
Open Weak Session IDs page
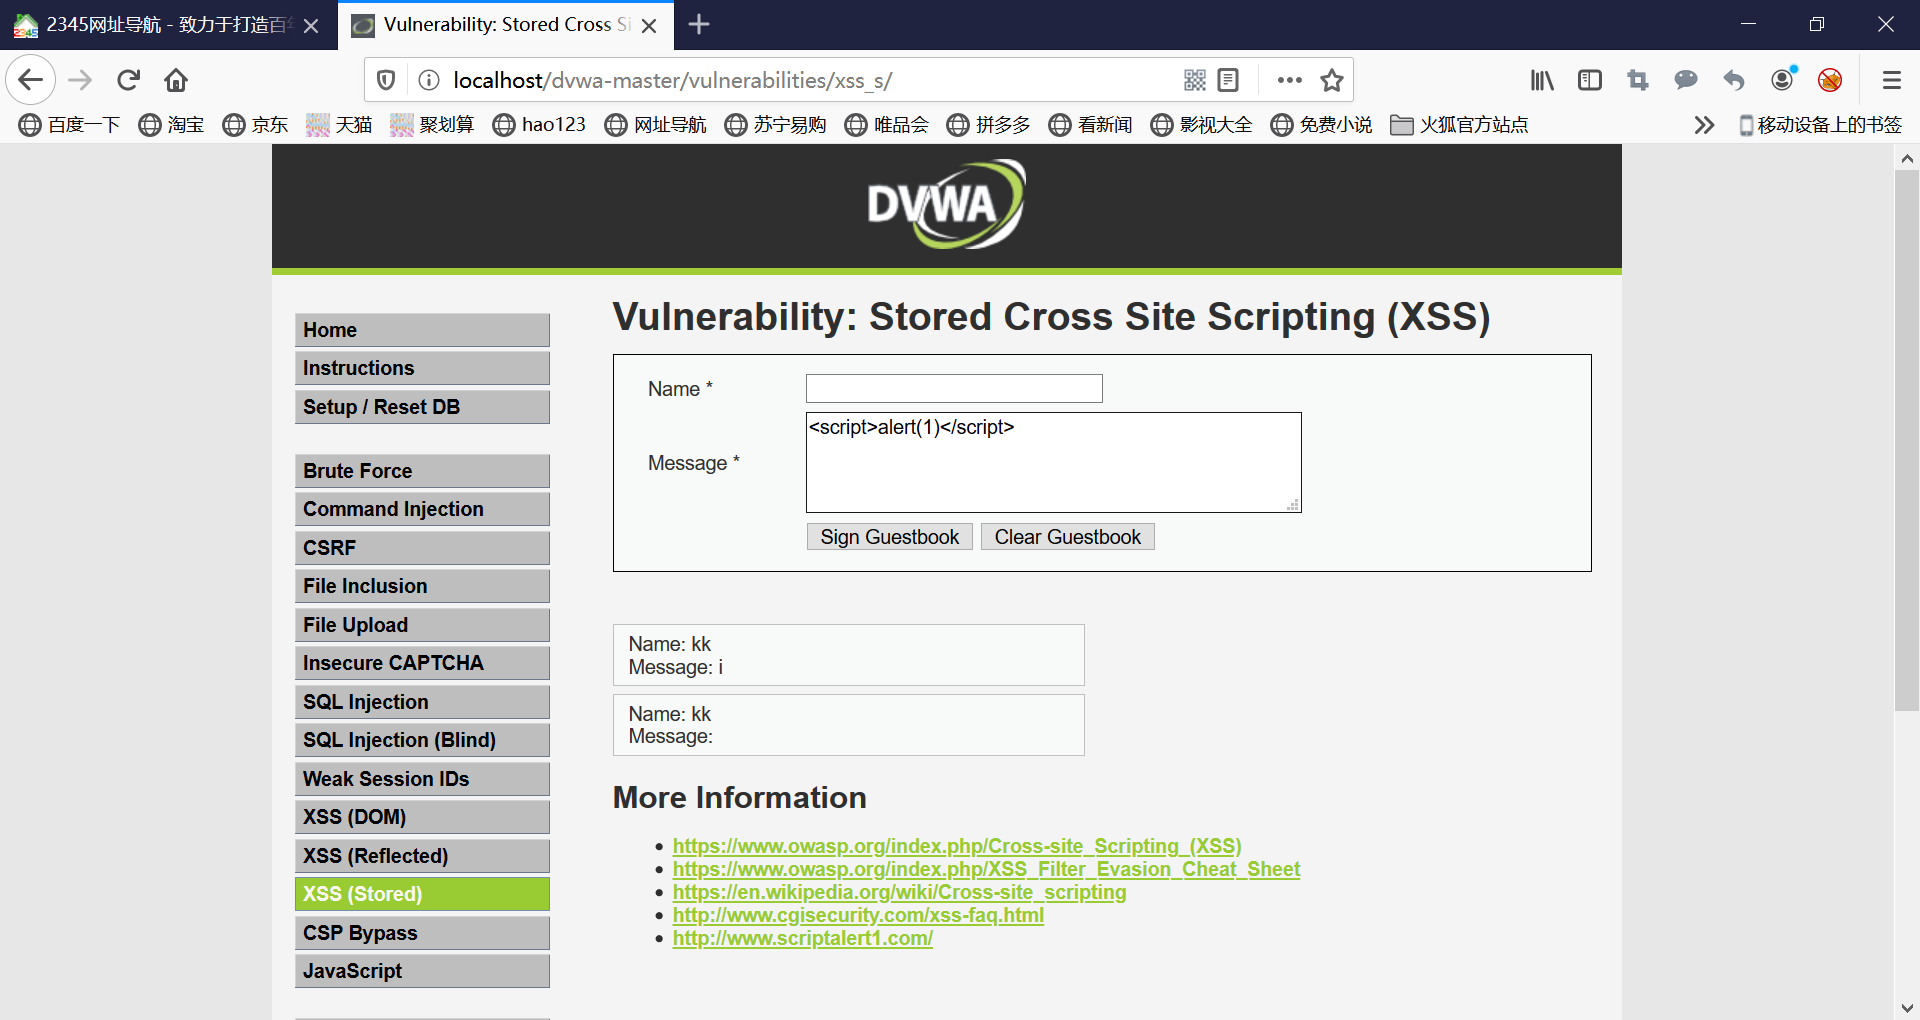point(422,779)
